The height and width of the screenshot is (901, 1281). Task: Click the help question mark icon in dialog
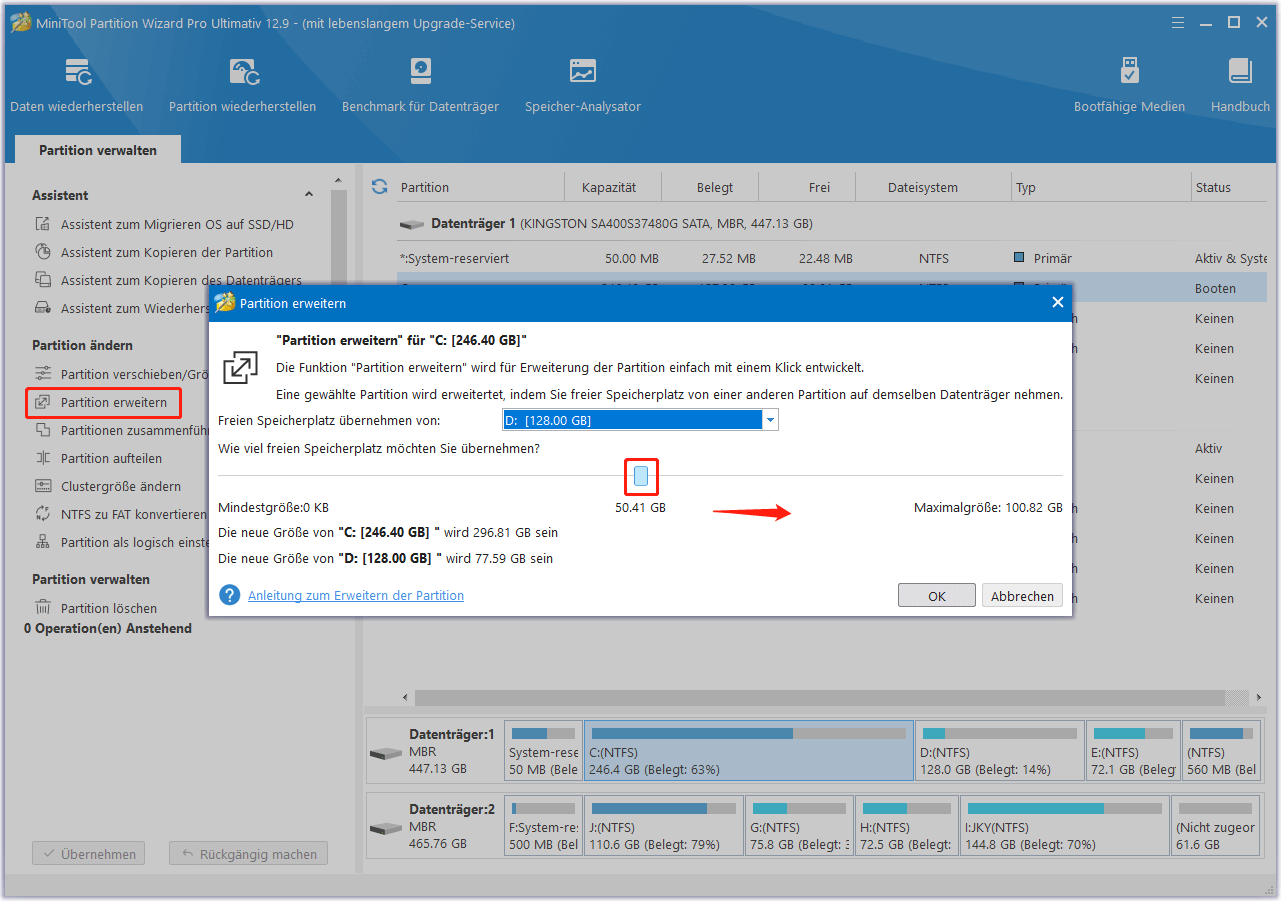click(x=230, y=595)
